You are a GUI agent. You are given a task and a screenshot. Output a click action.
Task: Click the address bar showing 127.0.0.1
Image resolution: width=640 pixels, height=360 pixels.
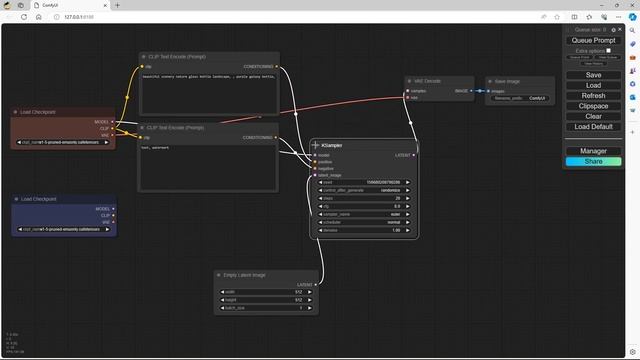tap(79, 17)
